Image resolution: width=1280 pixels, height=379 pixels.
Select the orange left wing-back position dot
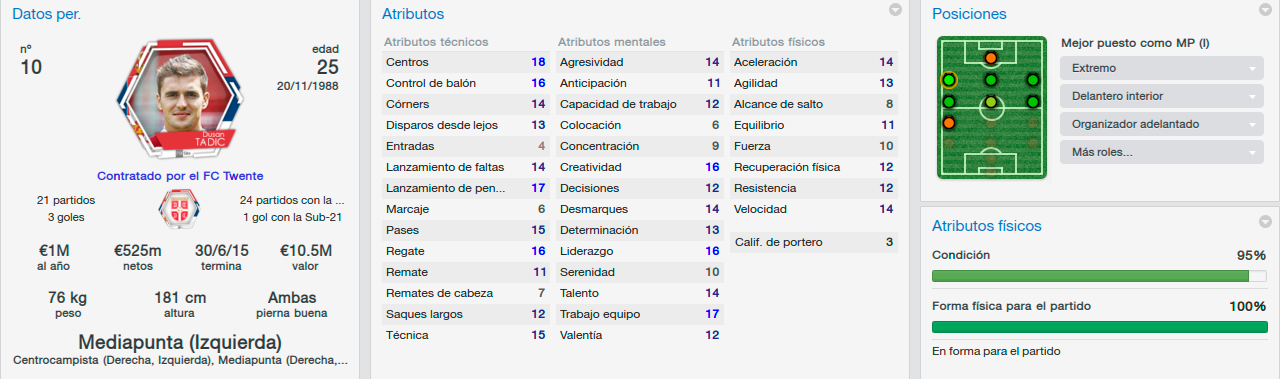pos(948,123)
